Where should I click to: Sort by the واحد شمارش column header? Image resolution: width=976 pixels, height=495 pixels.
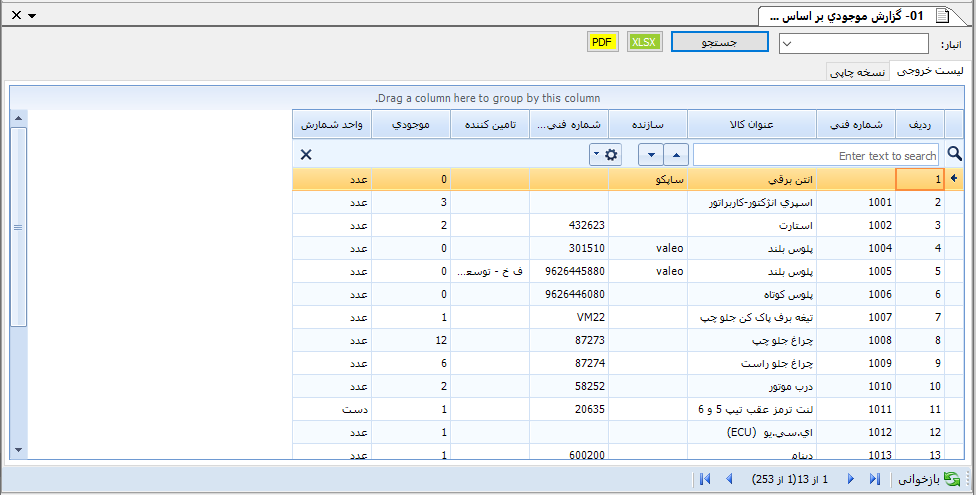pos(332,125)
